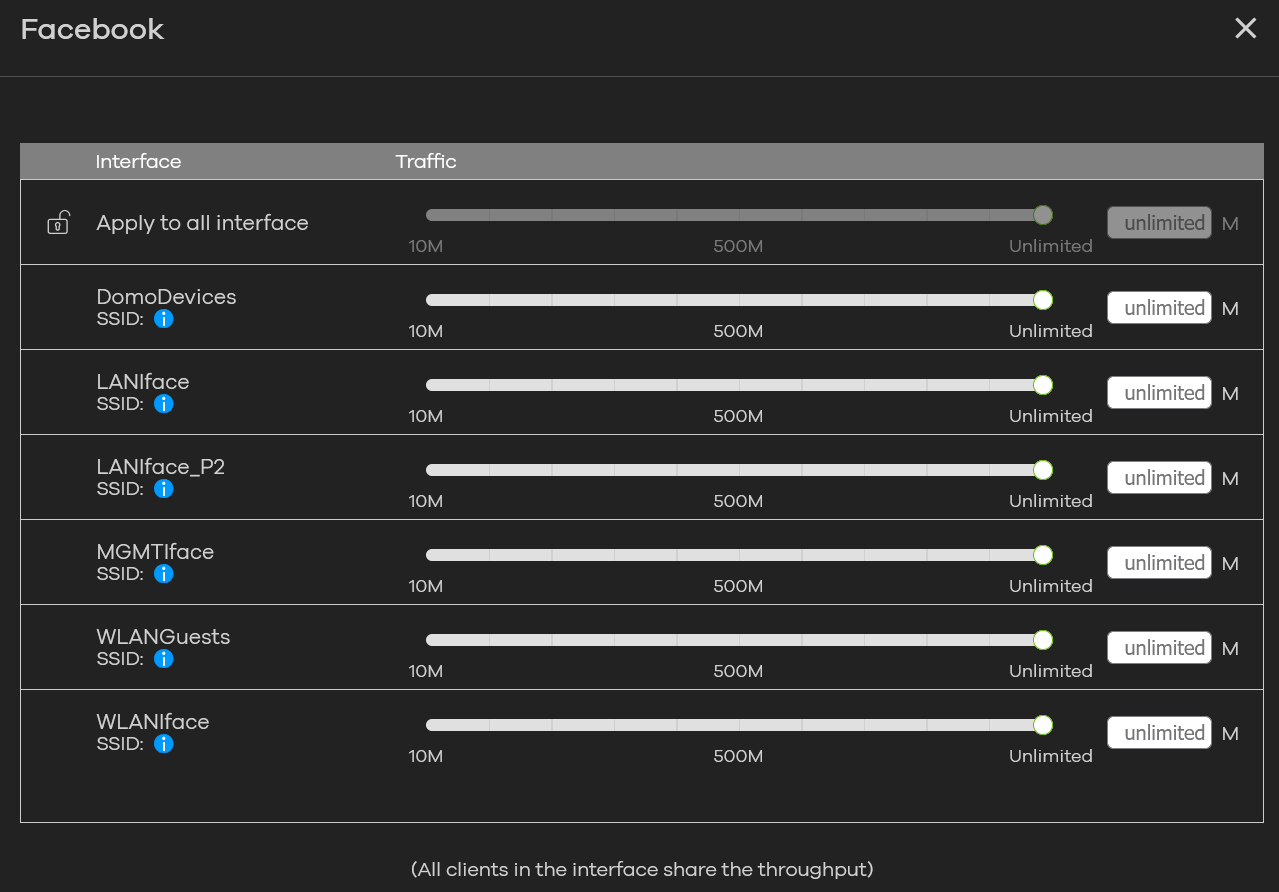
Task: Open the SSID info icon for MGMTIface
Action: 164,574
